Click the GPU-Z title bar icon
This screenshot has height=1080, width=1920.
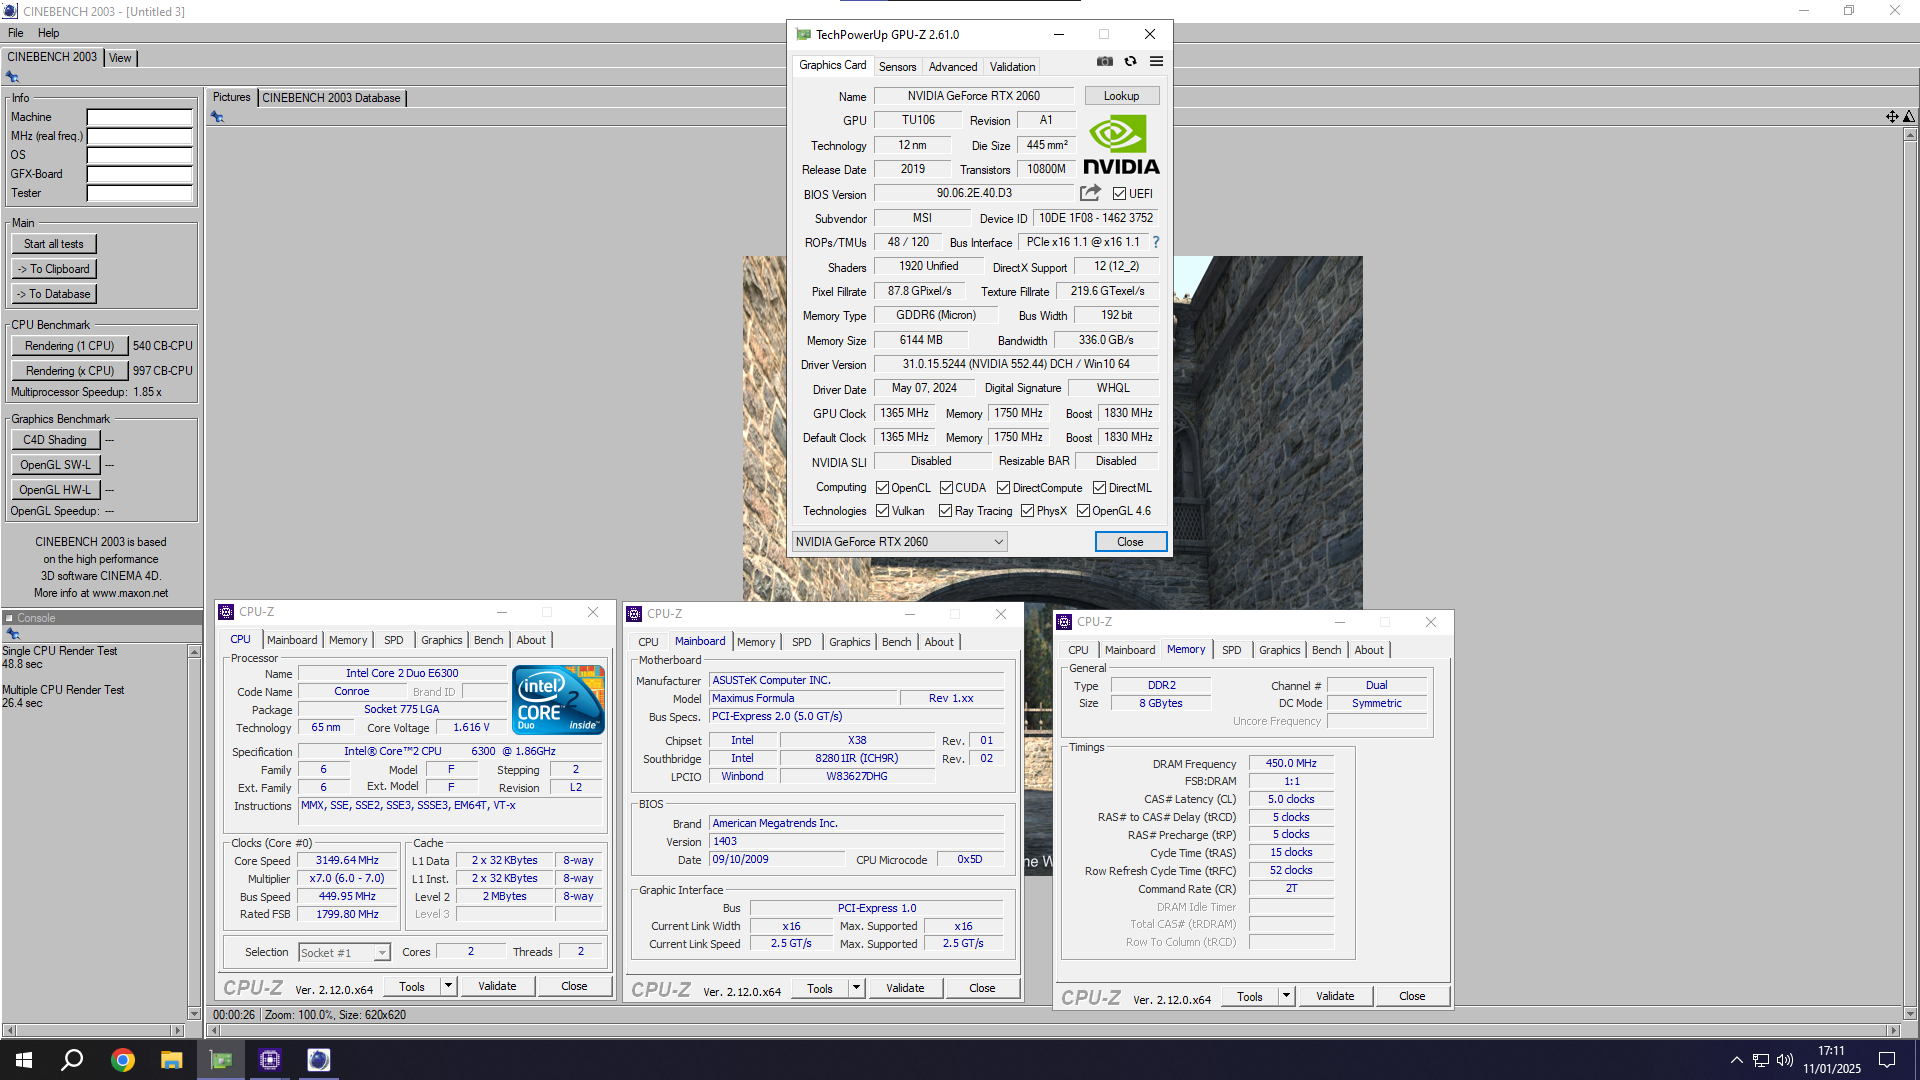[x=803, y=35]
